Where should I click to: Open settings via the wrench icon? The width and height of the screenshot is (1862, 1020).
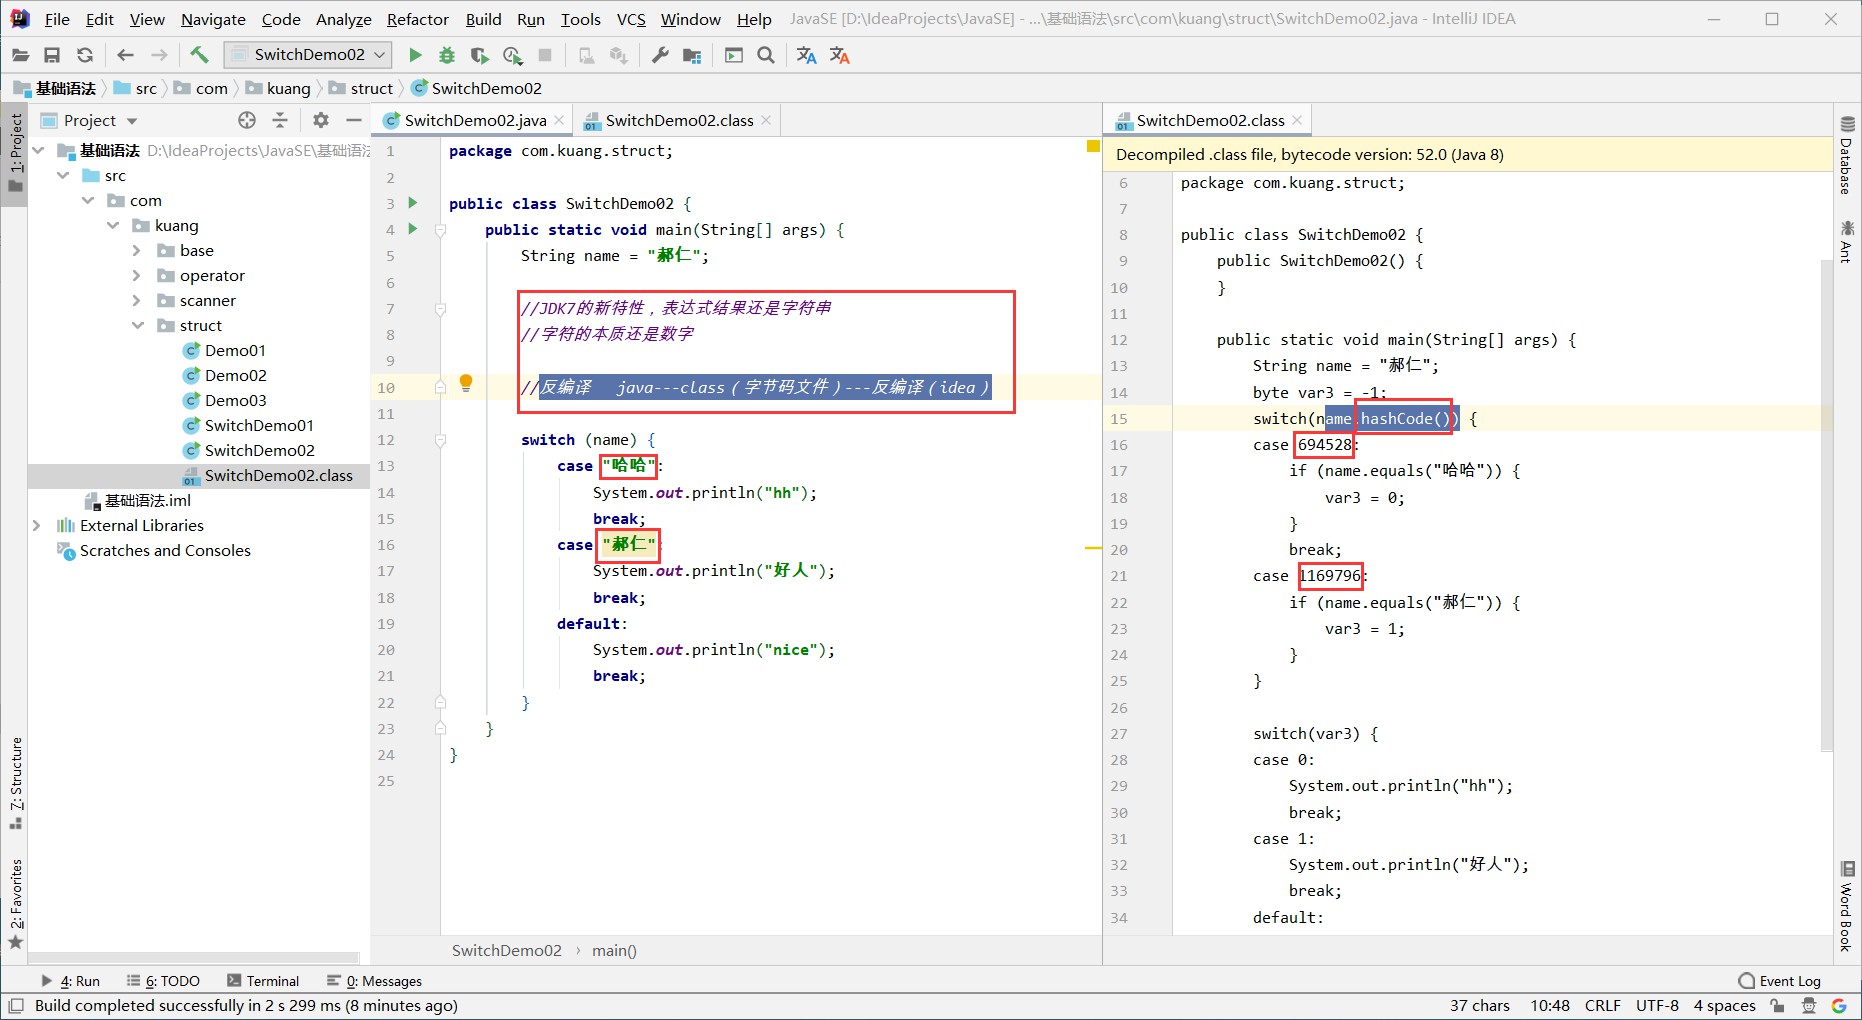(660, 55)
